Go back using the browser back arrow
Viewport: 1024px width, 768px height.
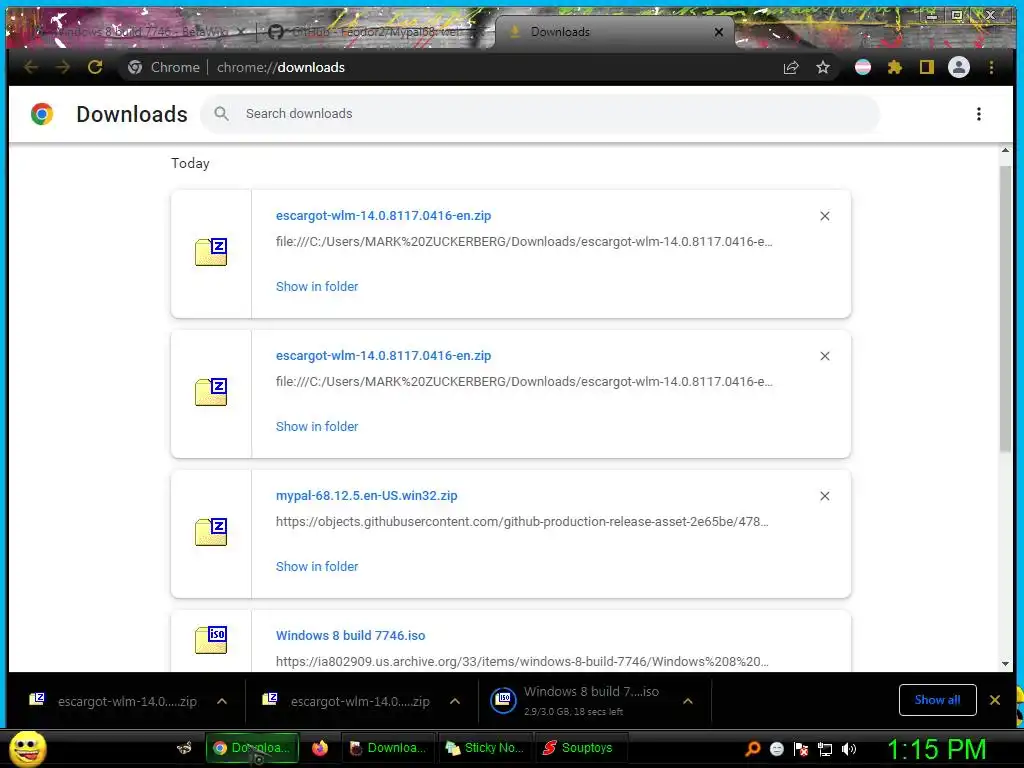coord(31,67)
